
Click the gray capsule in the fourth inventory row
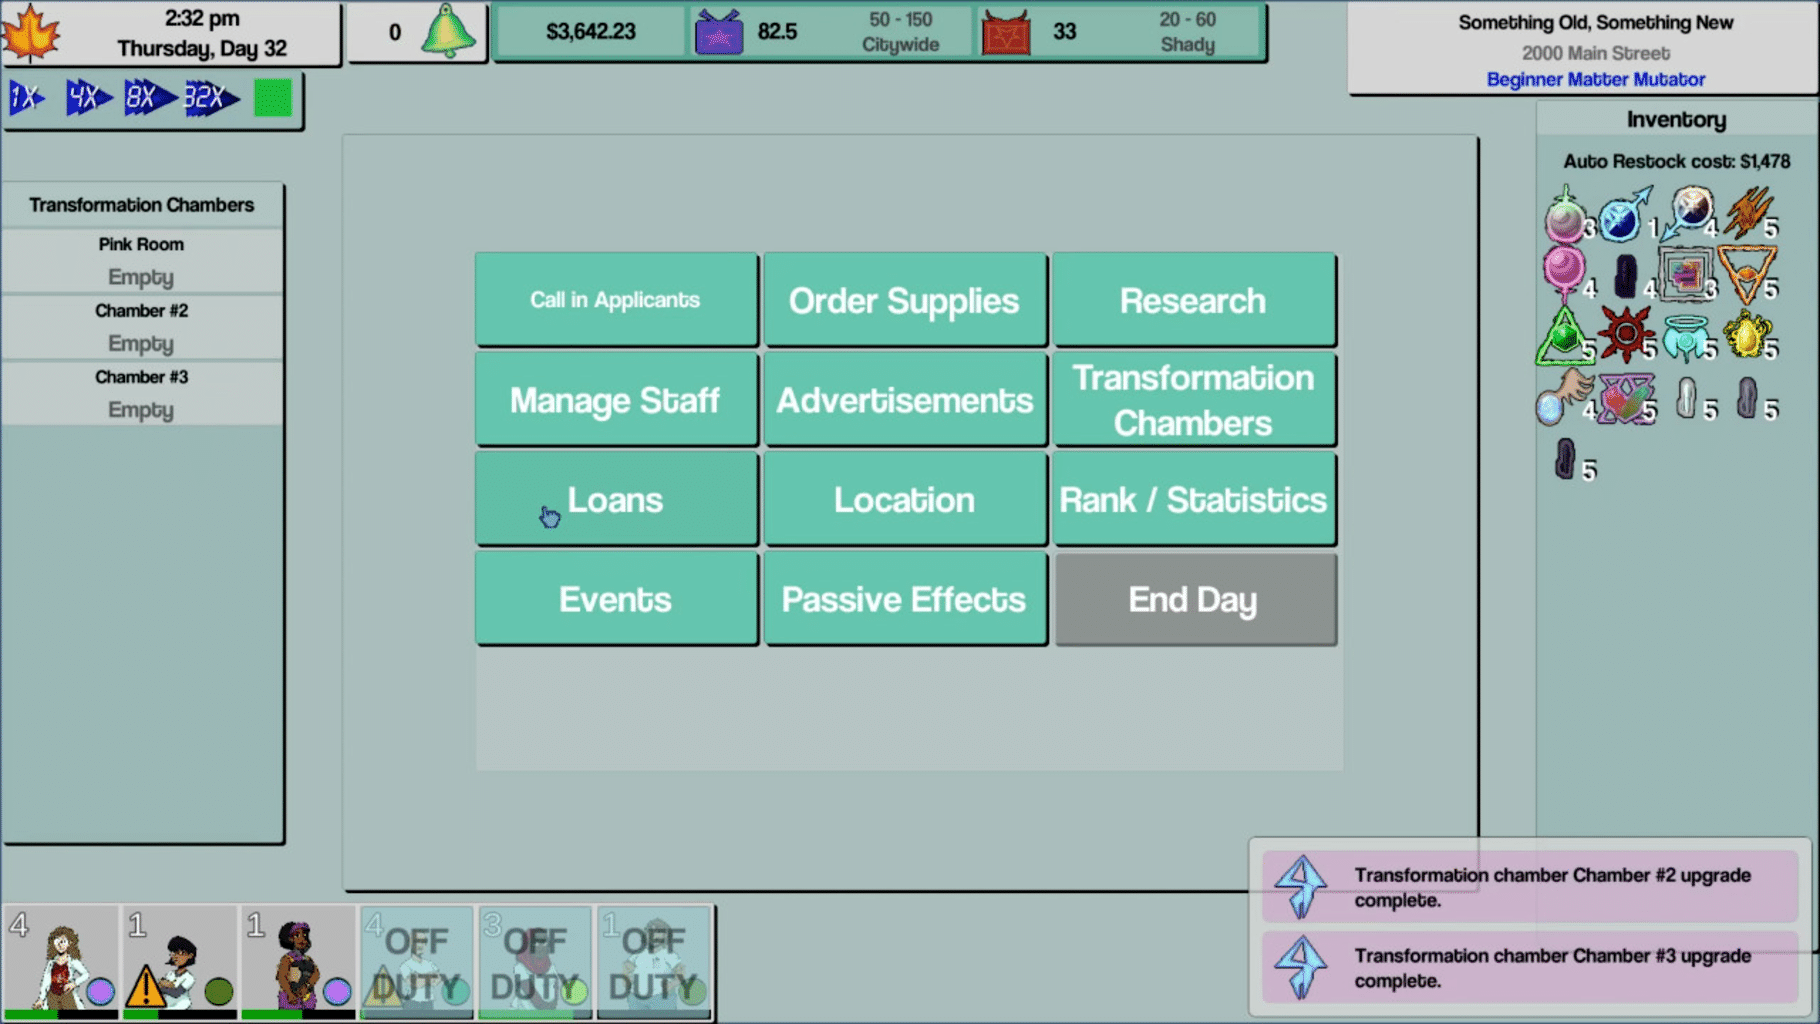[x=1747, y=398]
